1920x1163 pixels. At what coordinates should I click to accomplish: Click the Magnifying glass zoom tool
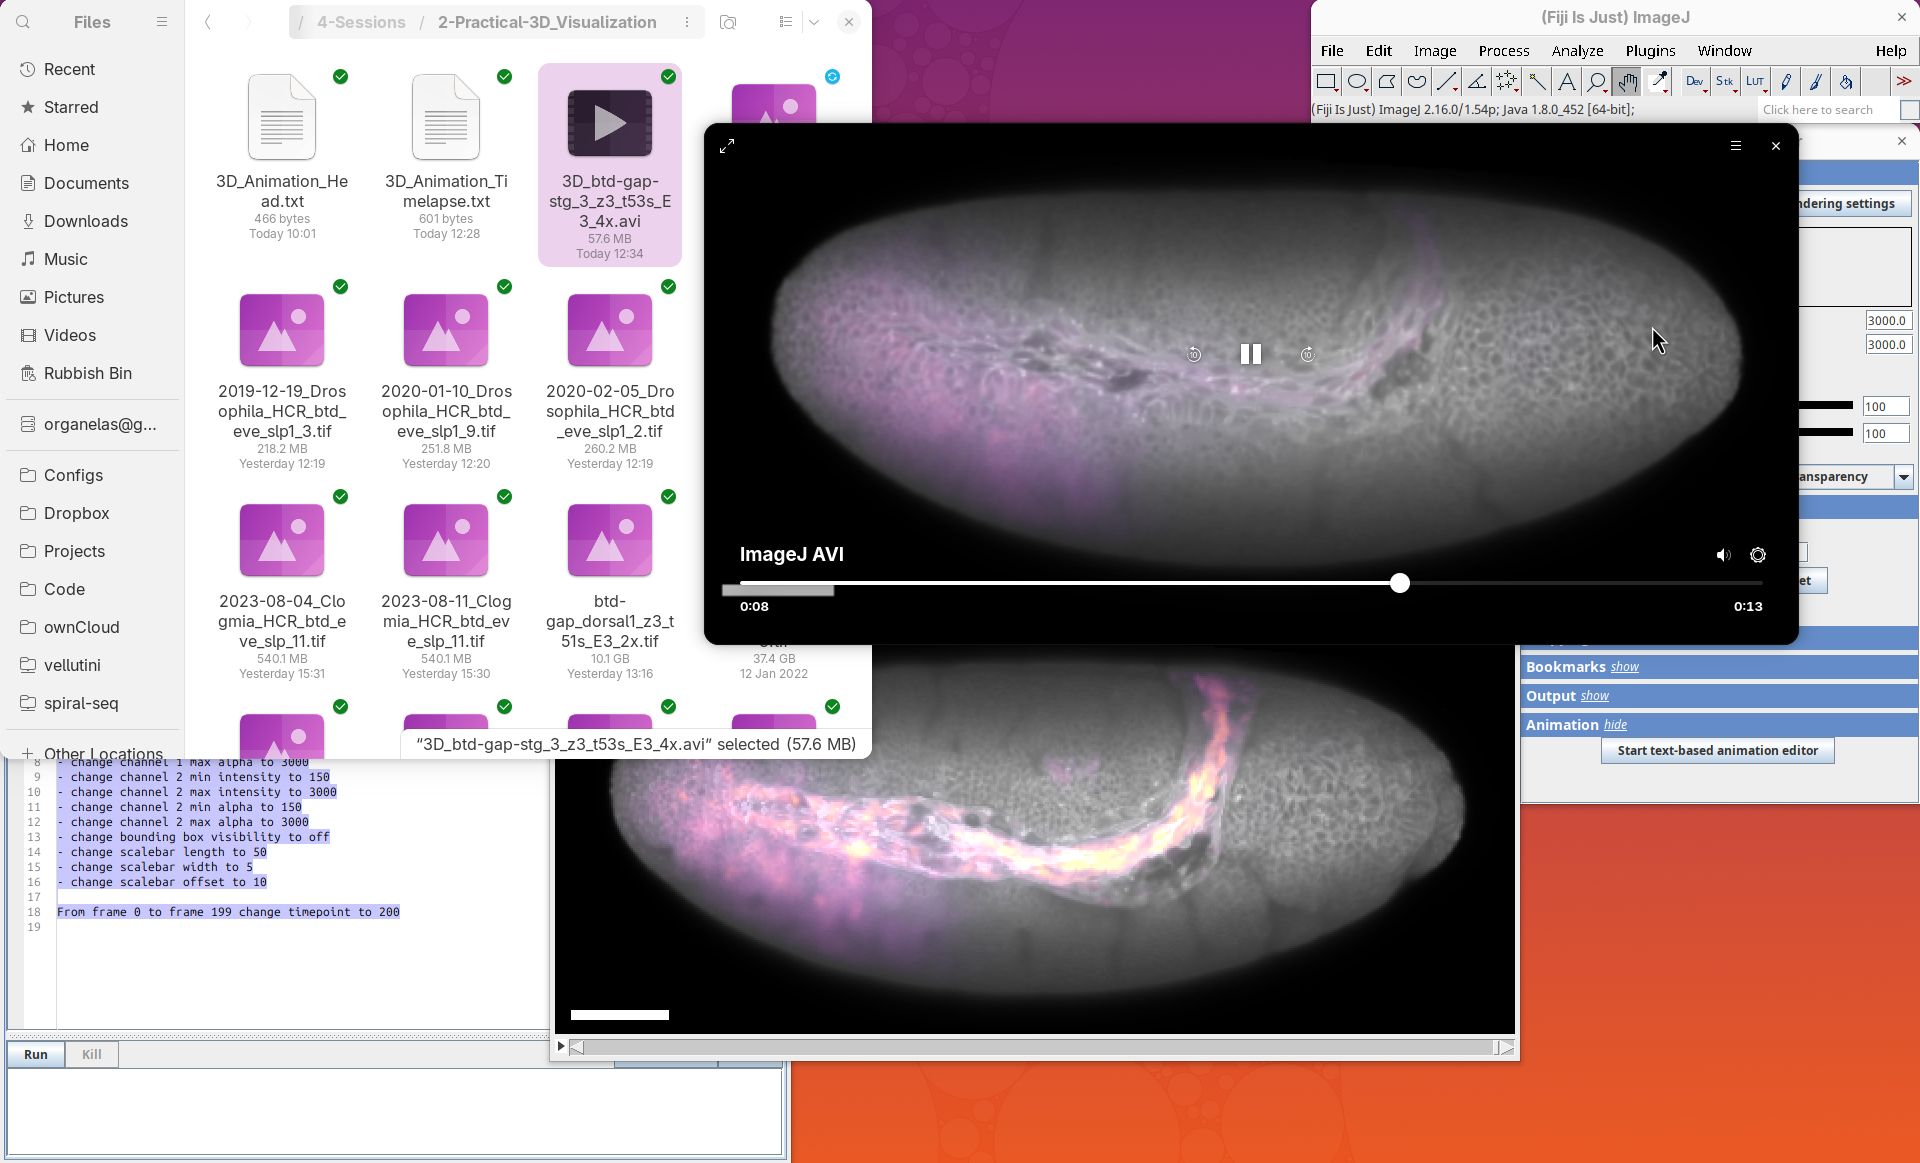point(1597,82)
